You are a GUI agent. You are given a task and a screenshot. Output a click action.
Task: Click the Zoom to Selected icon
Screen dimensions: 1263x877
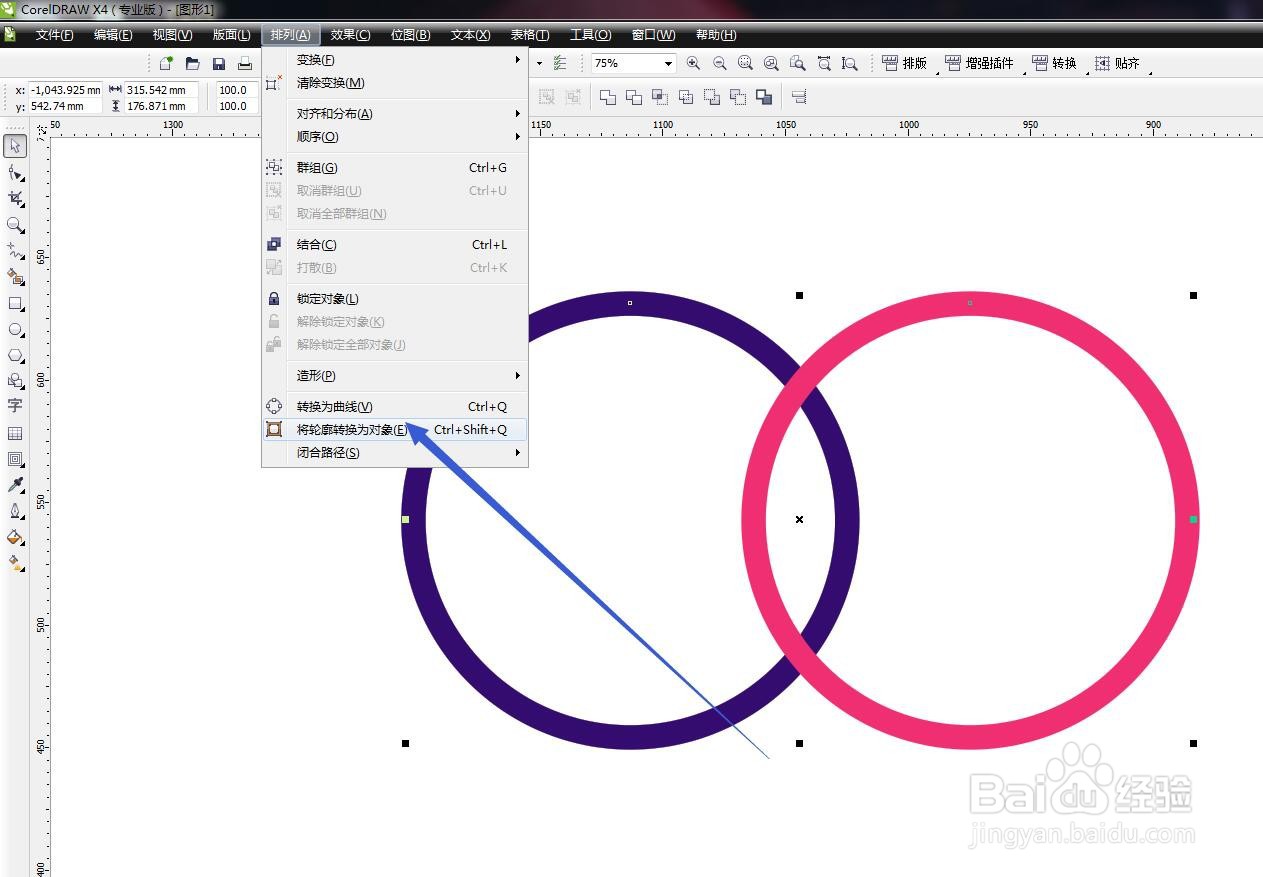click(745, 63)
